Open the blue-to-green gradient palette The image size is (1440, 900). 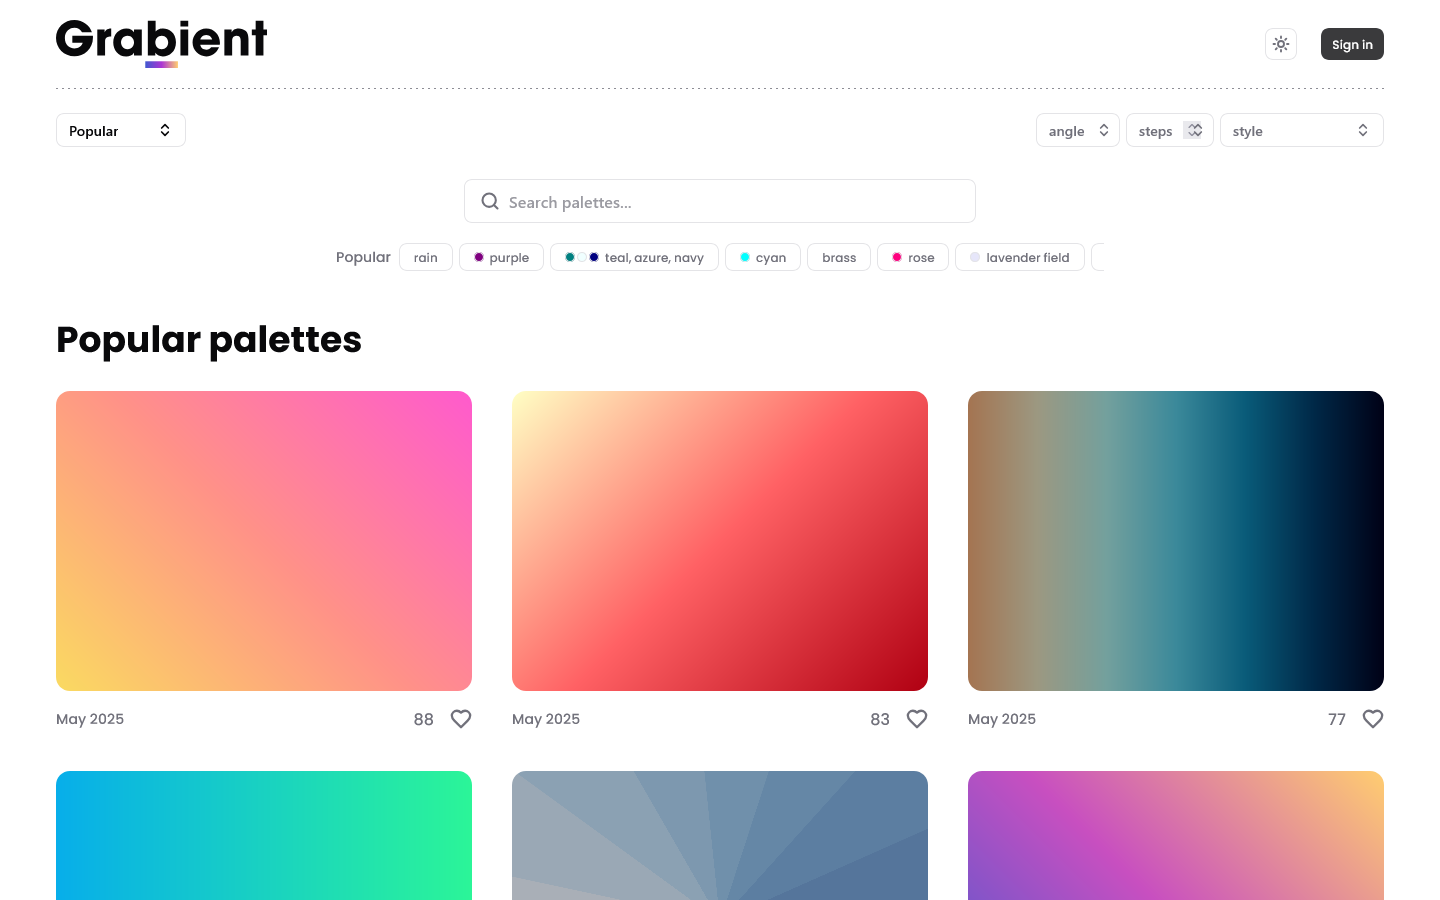tap(264, 835)
